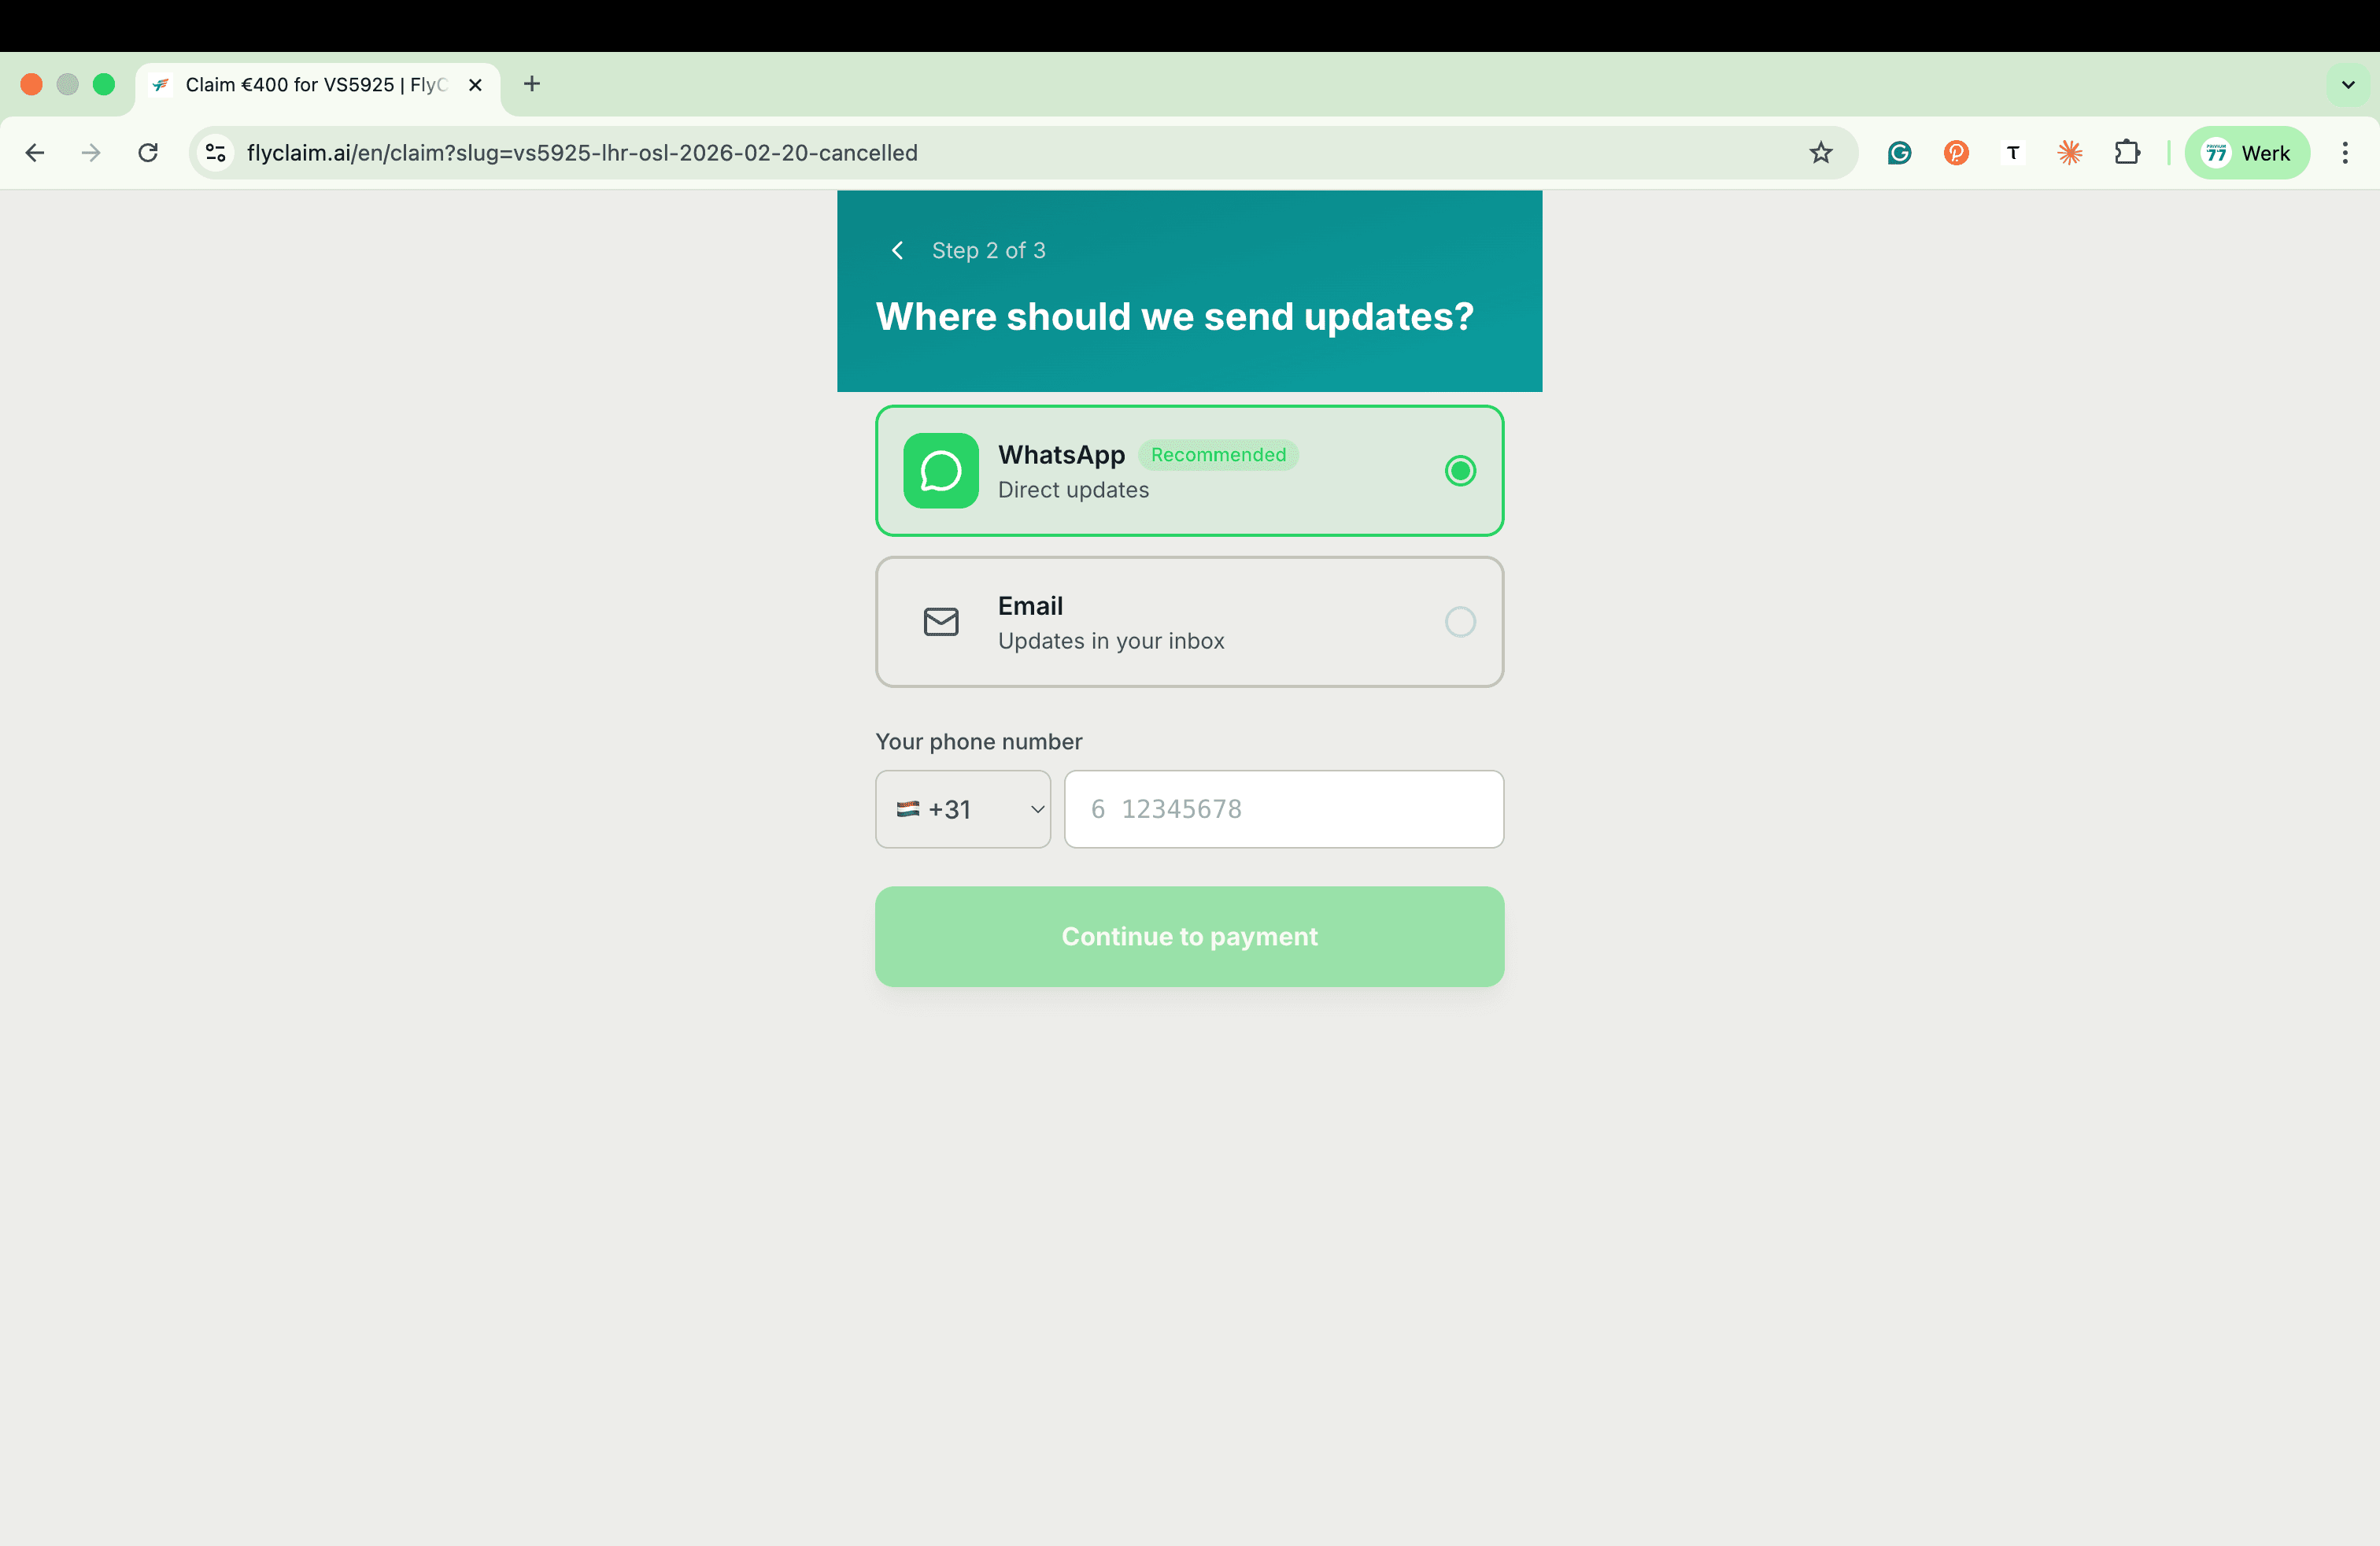Click the Continue to payment button
The height and width of the screenshot is (1546, 2380).
(1189, 936)
